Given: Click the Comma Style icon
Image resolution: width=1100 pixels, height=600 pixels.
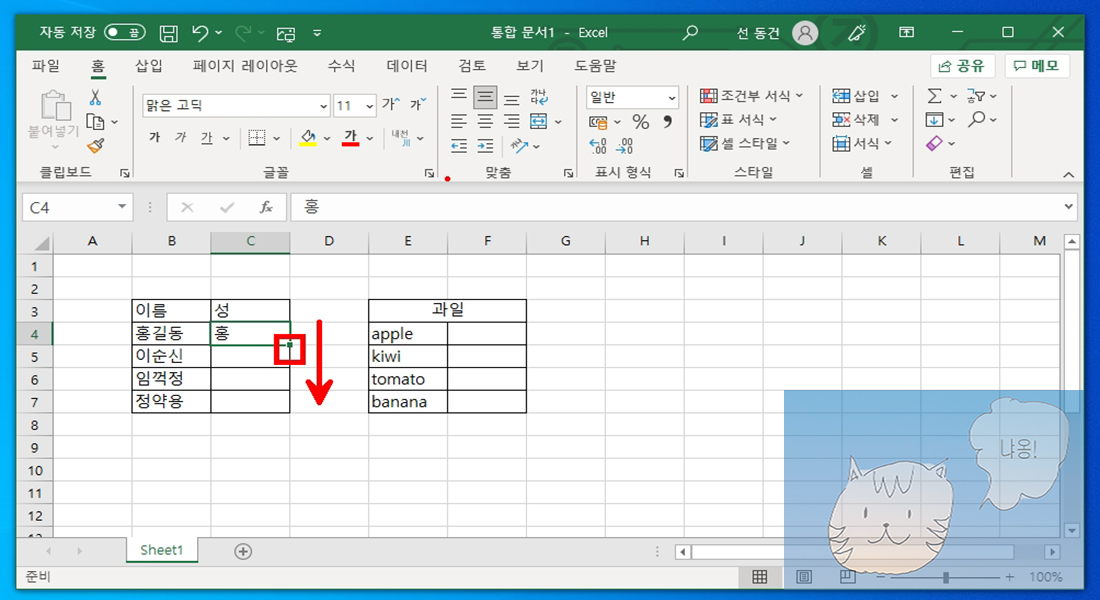Looking at the screenshot, I should [x=667, y=122].
